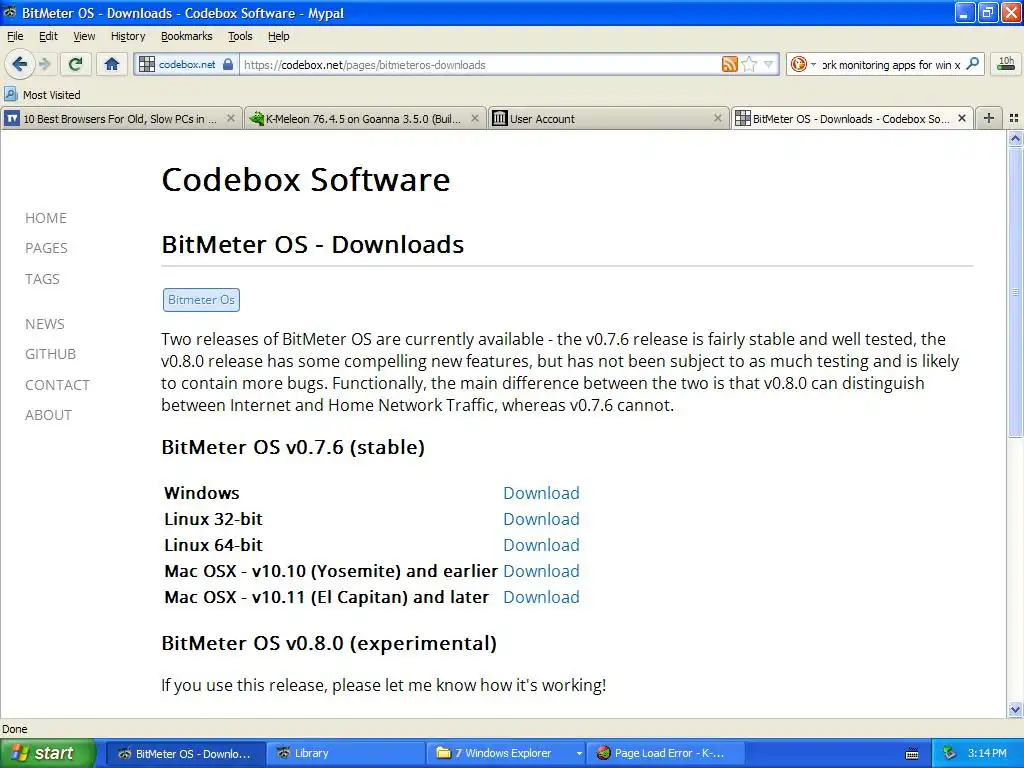Screen dimensions: 1024x768
Task: Click the HOME sidebar link
Action: tap(46, 218)
